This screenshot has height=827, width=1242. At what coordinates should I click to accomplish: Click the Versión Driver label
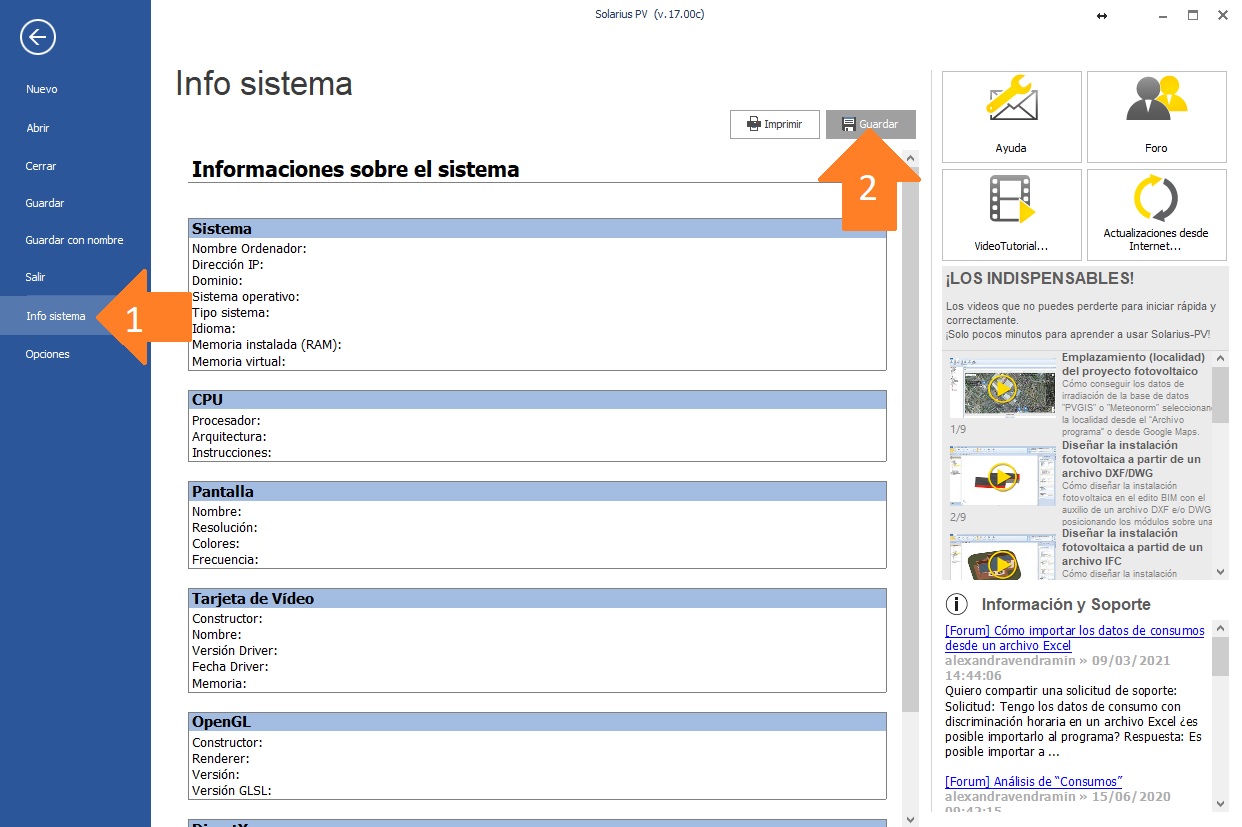pyautogui.click(x=235, y=650)
